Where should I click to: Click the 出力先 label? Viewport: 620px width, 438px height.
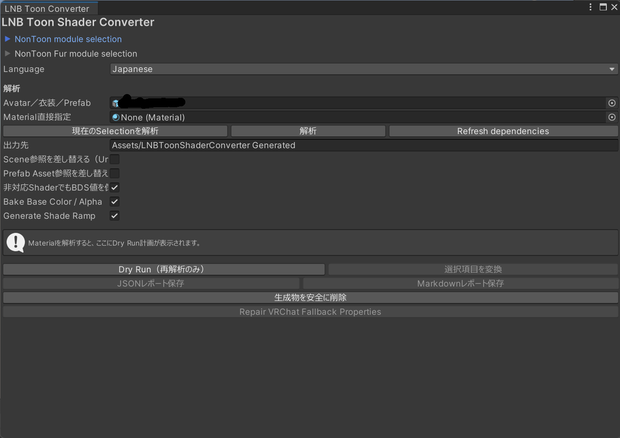click(x=16, y=145)
